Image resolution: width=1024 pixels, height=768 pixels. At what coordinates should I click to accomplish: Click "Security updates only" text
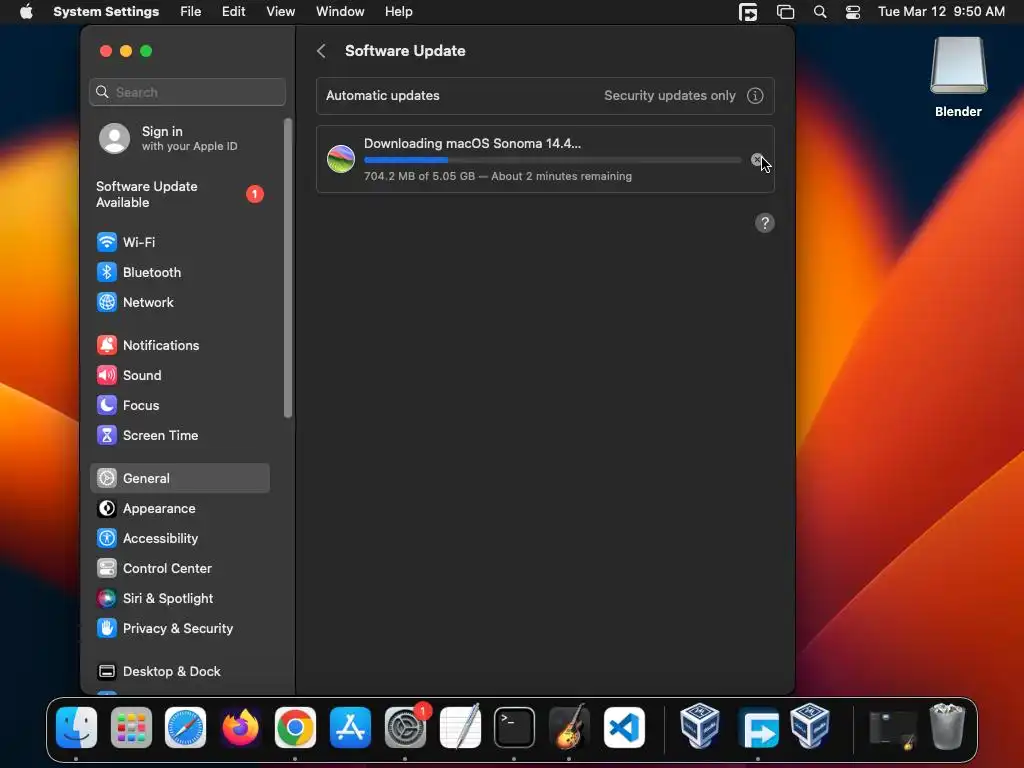[x=669, y=96]
